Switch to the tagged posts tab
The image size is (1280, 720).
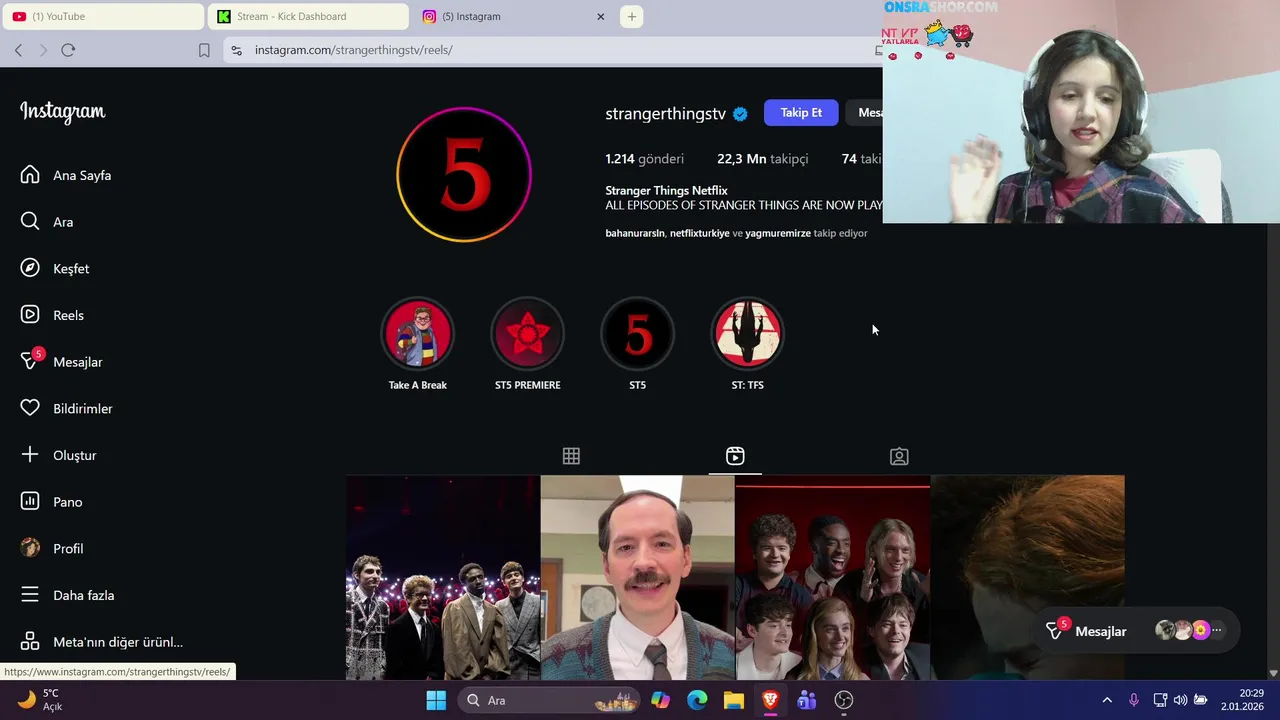pos(899,456)
